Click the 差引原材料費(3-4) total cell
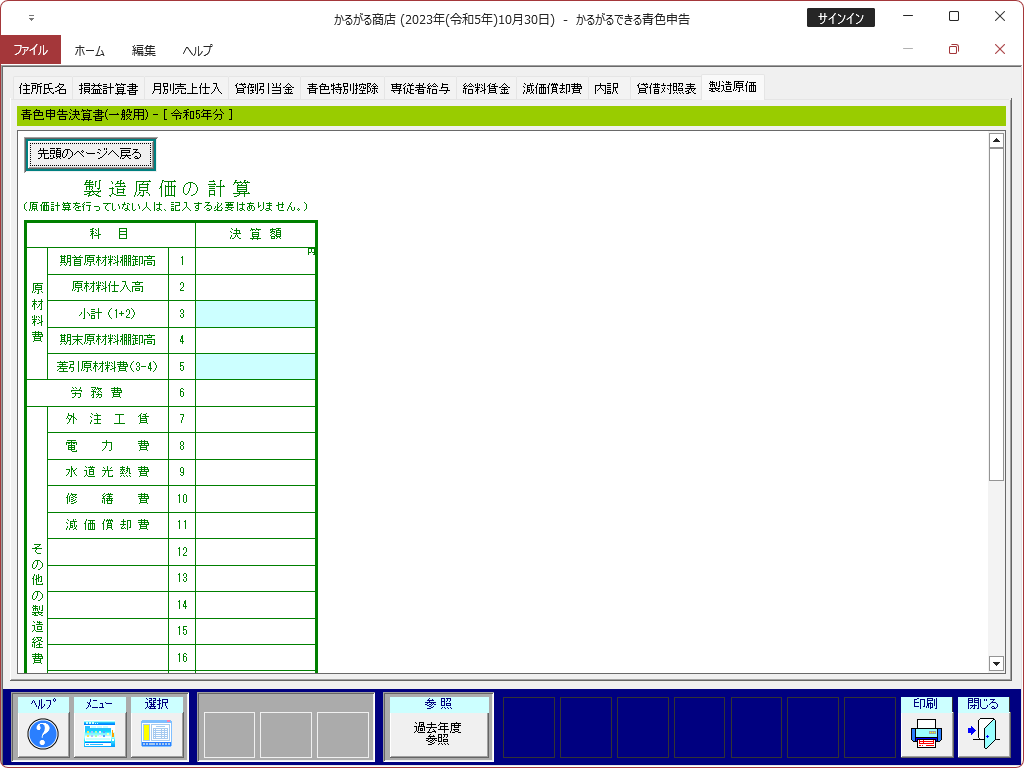The width and height of the screenshot is (1024, 768). (x=255, y=367)
